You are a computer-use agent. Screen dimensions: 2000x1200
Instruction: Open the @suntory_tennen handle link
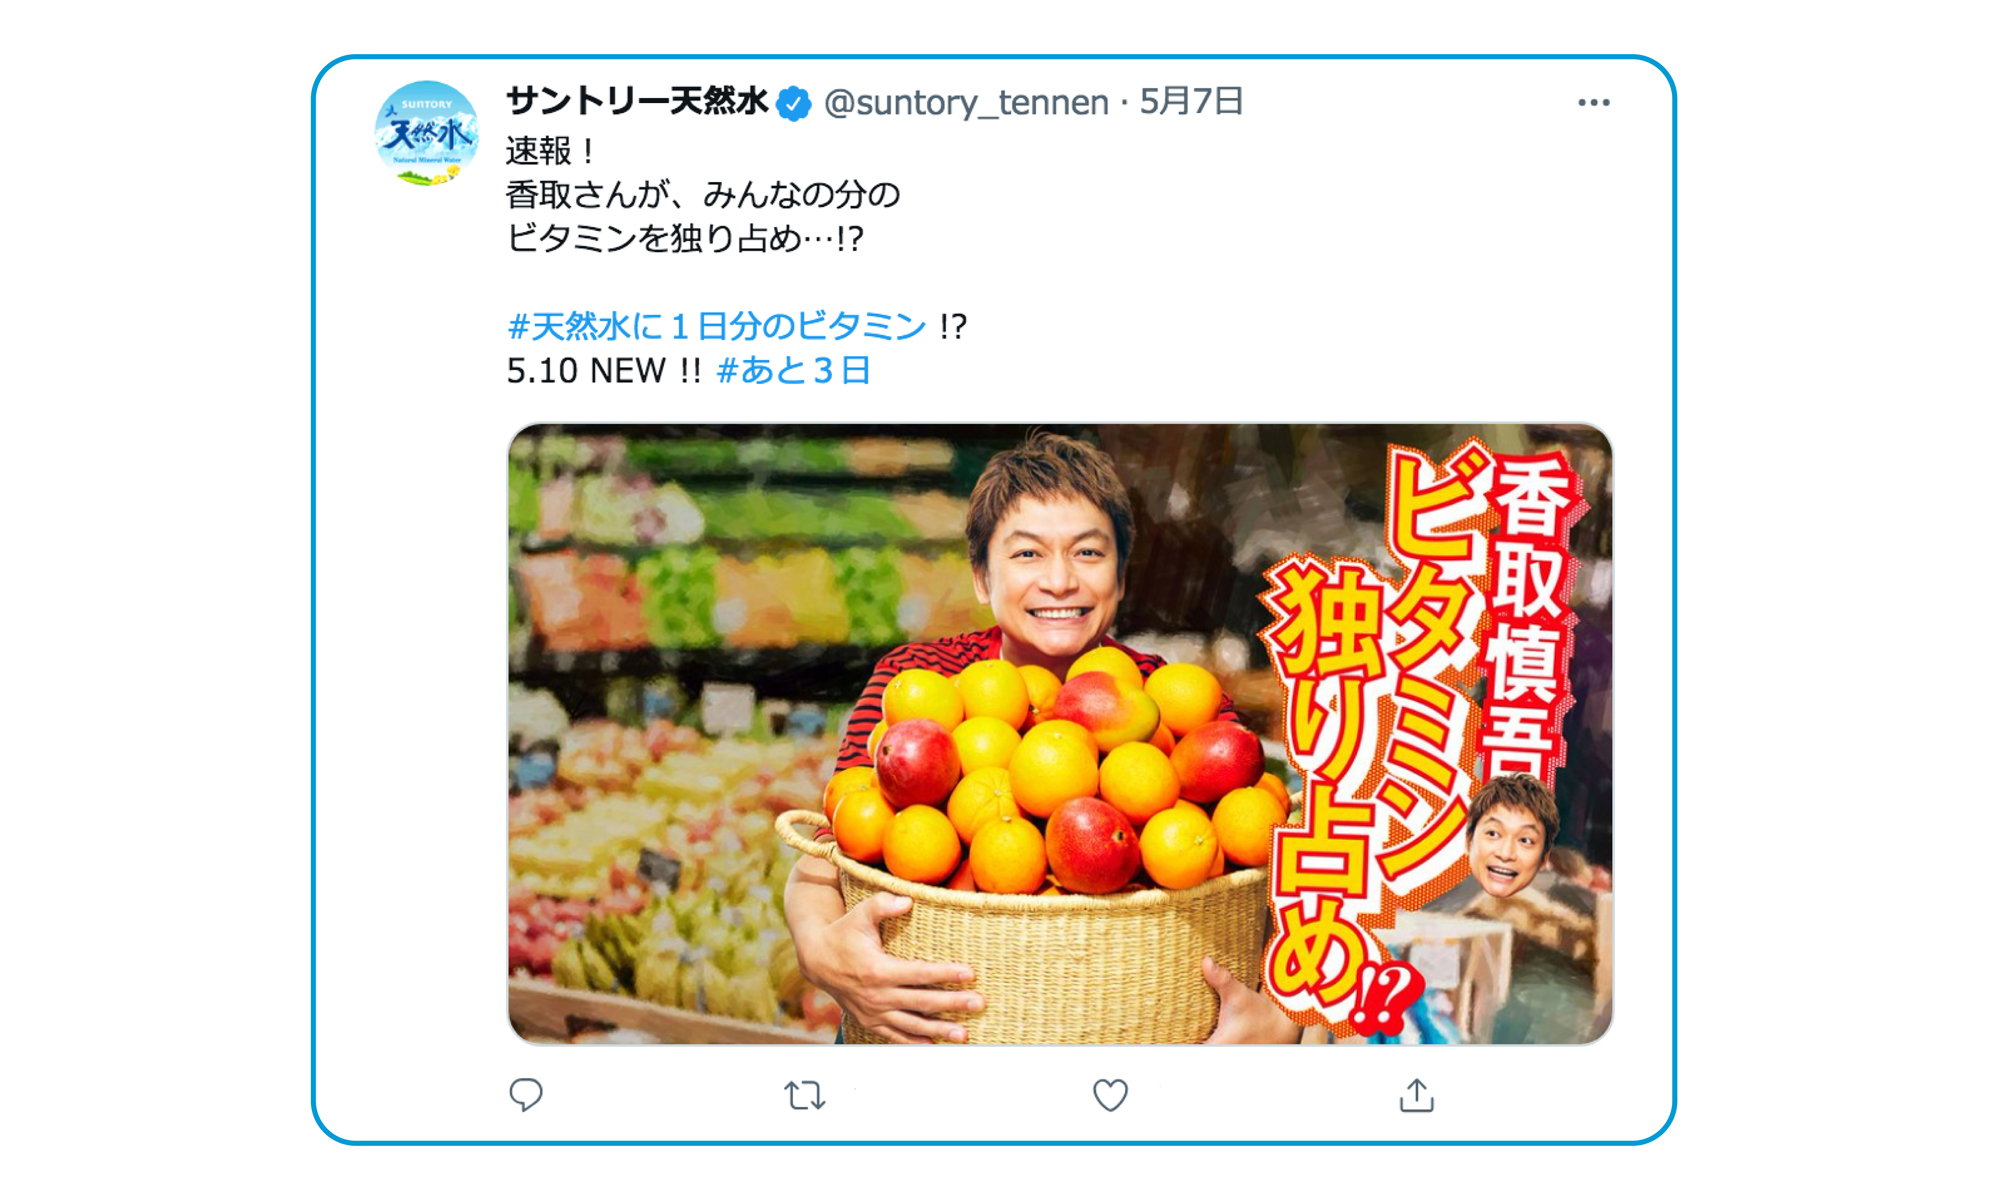[x=966, y=102]
